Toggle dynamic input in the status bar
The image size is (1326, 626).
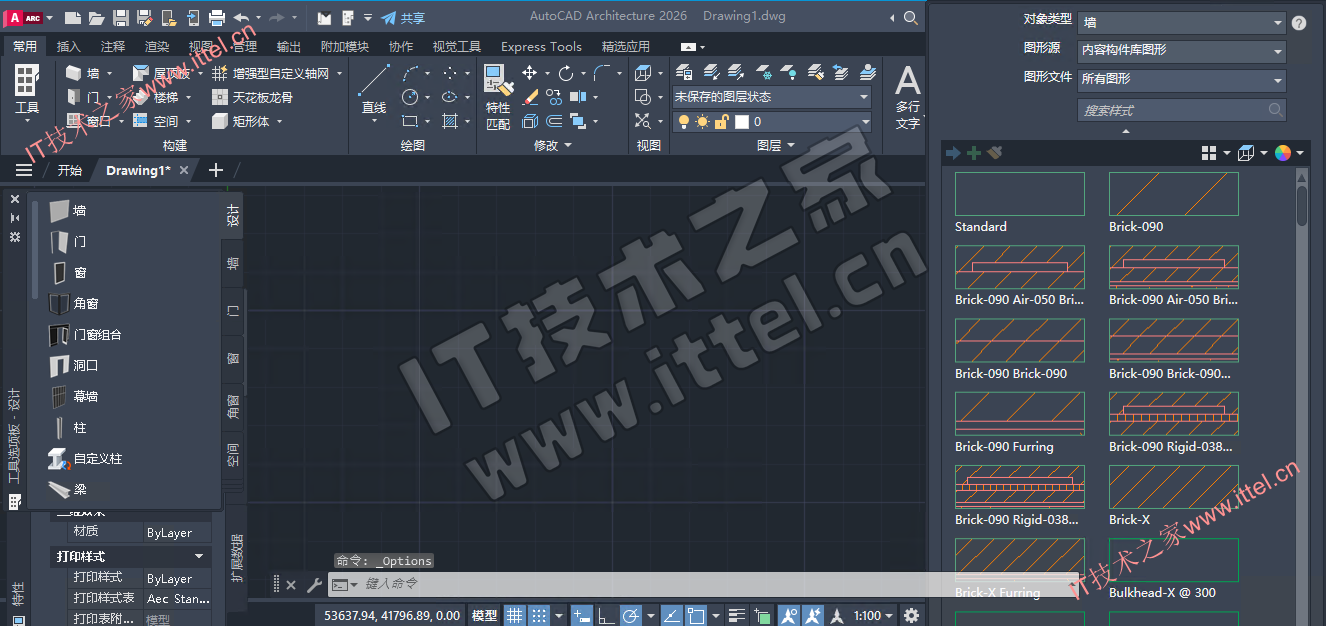(582, 615)
